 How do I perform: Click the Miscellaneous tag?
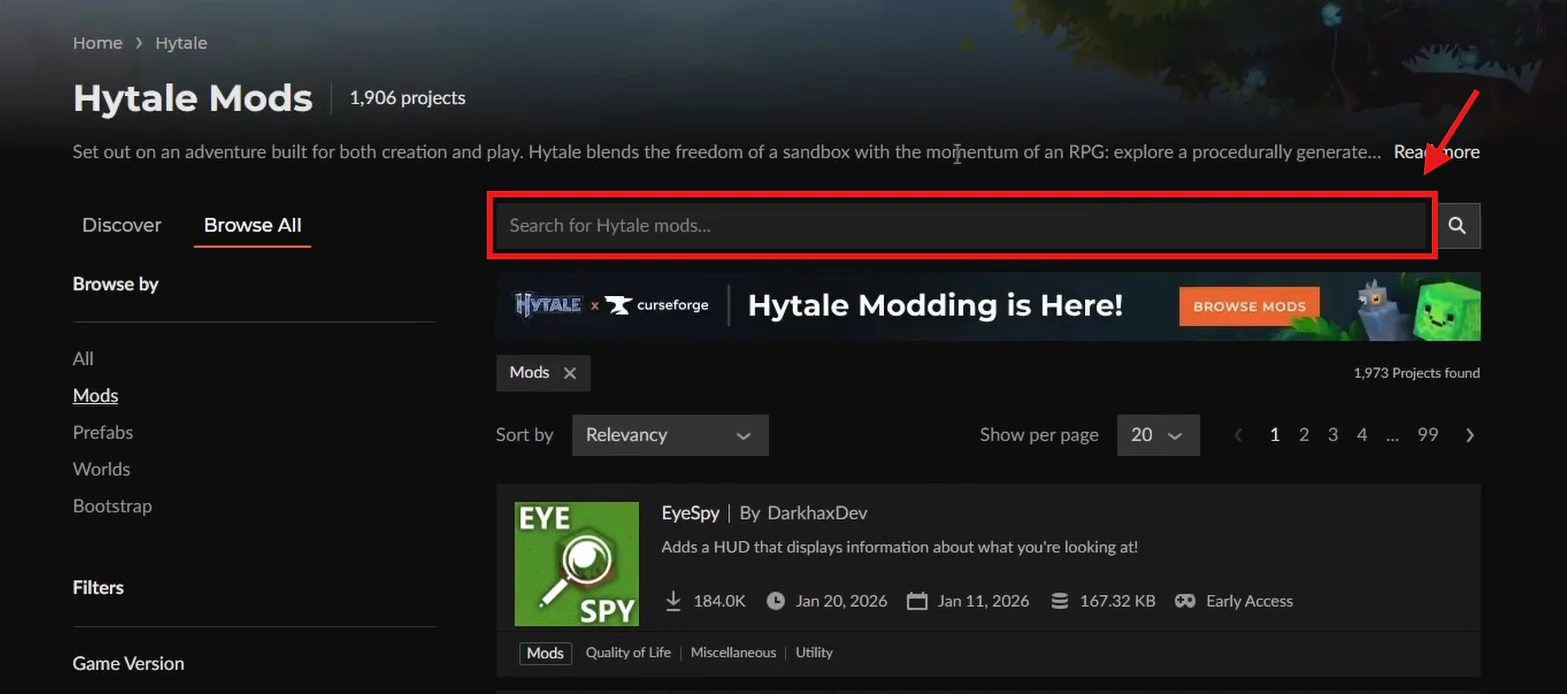coord(733,653)
